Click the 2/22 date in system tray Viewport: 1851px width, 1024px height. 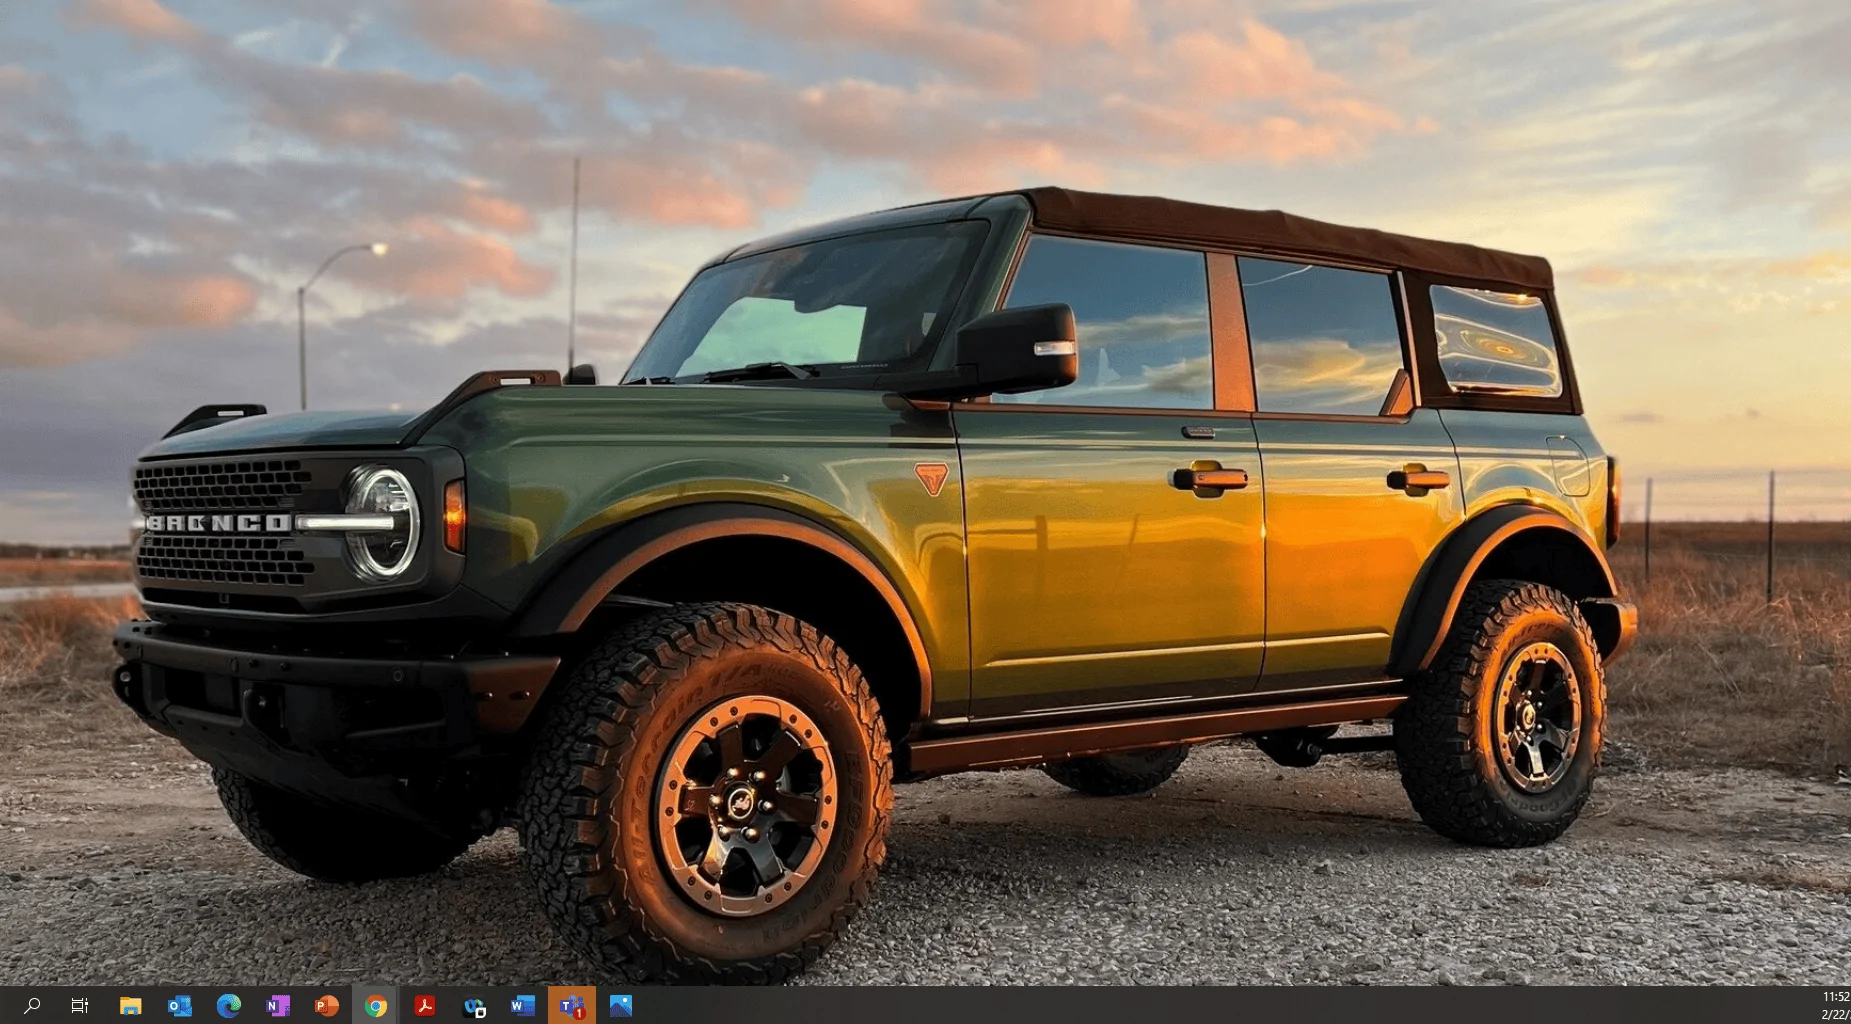(1836, 1014)
